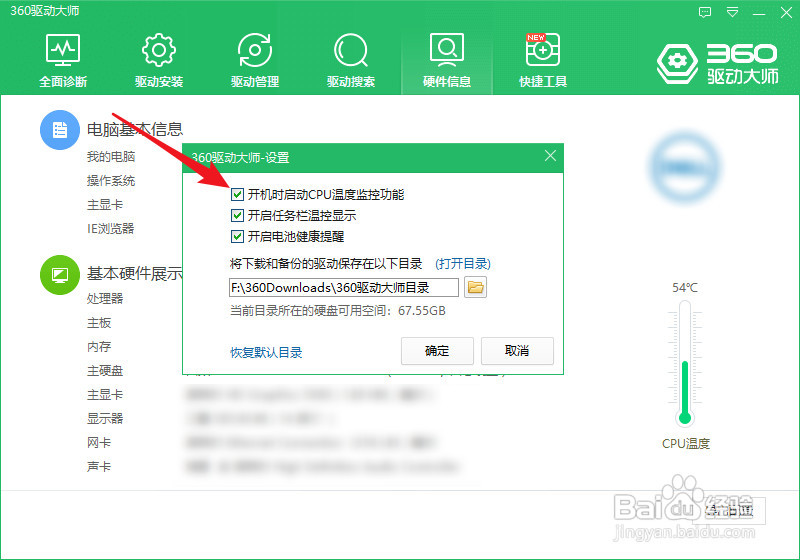Toggle 开启任务栏温控显示 checkbox

(237, 215)
